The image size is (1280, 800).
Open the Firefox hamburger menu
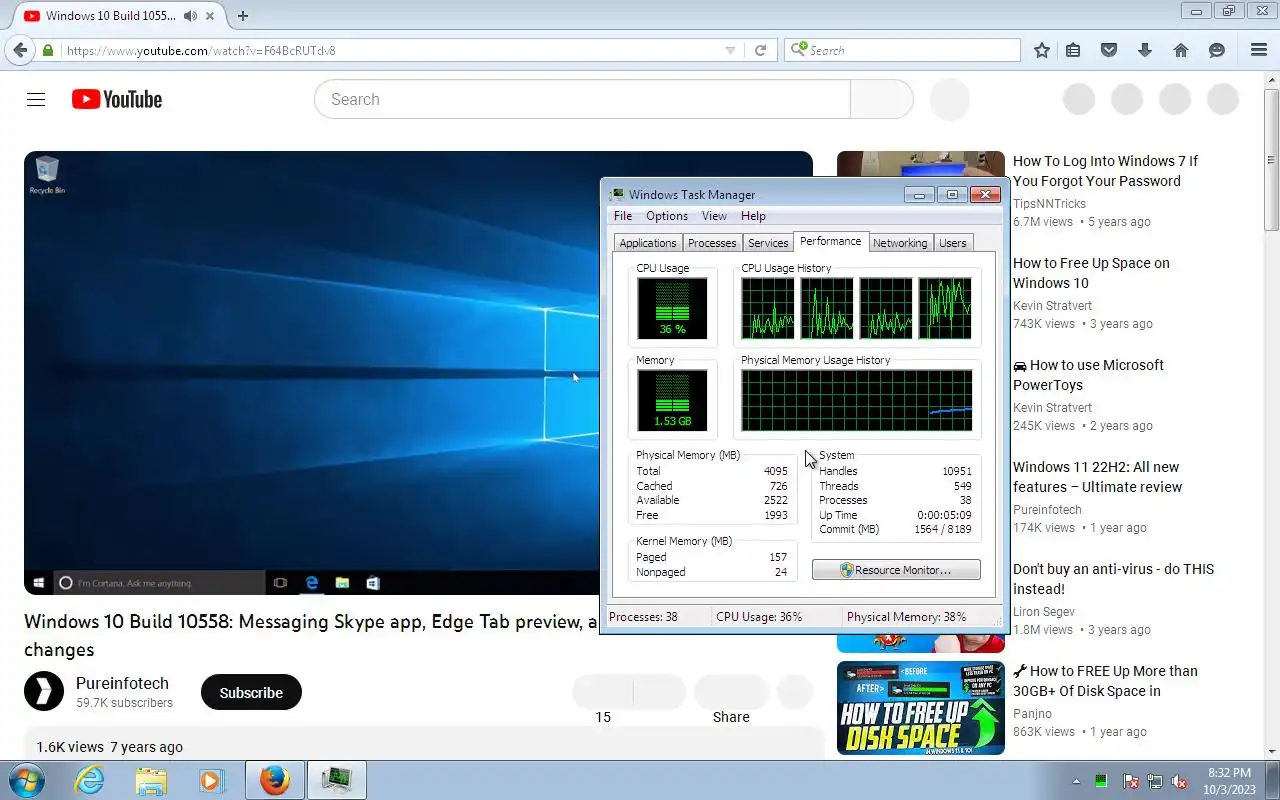pos(1259,50)
